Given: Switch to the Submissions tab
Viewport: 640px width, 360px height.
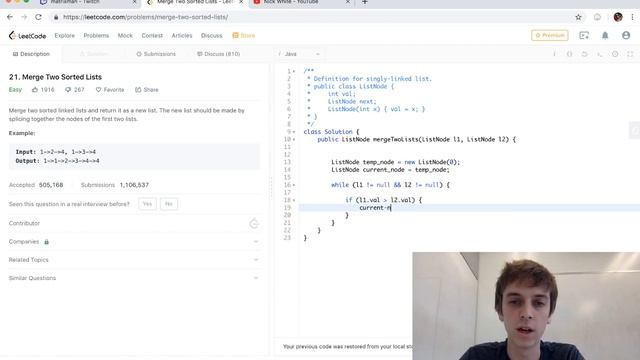Looking at the screenshot, I should coord(156,54).
